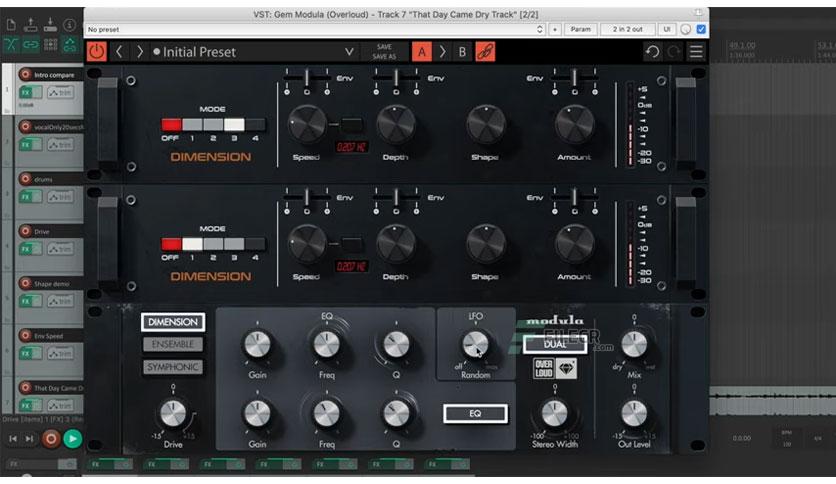
Task: Click the gem diamond logo icon
Action: pos(566,368)
